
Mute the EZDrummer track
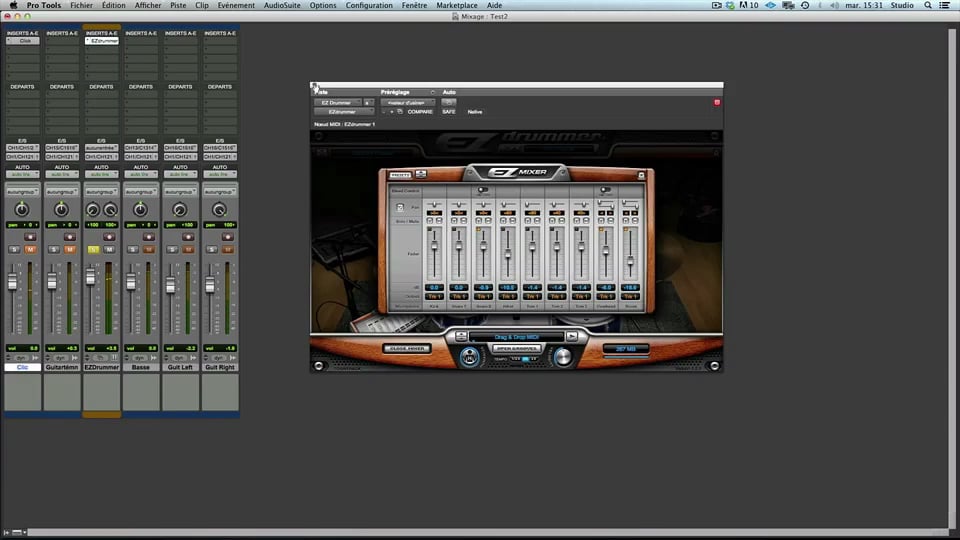(x=109, y=249)
